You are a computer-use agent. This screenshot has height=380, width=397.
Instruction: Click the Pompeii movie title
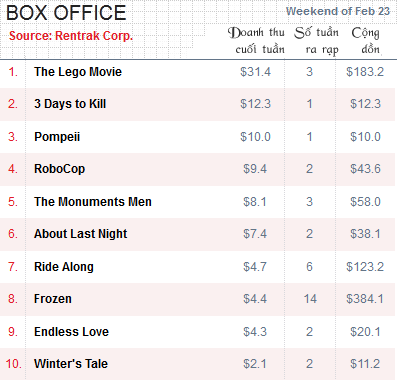(x=57, y=137)
